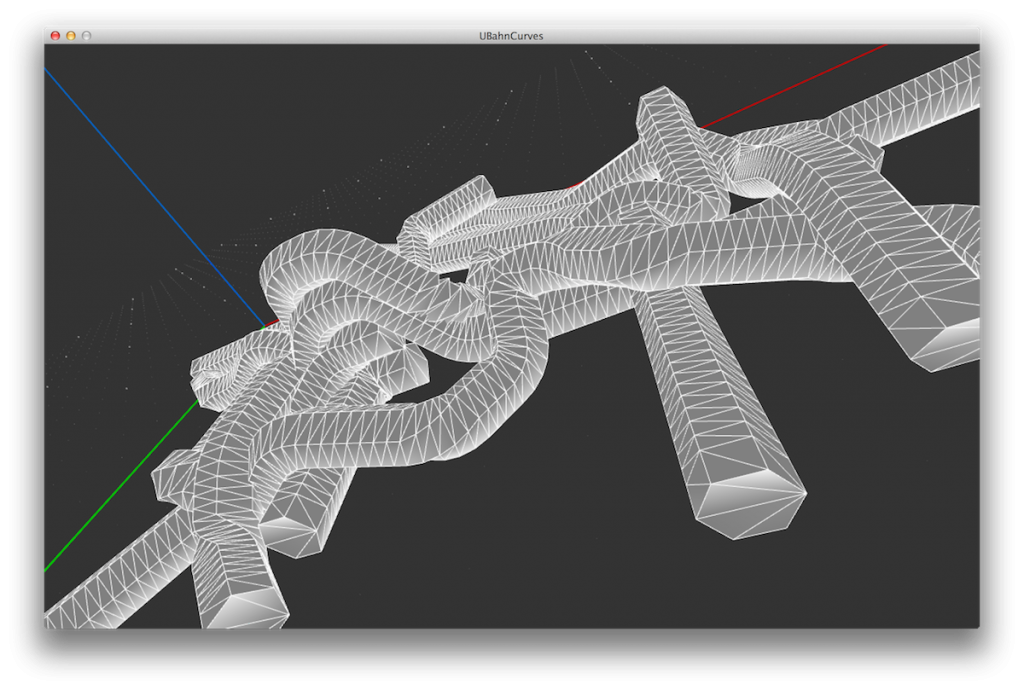Click the gray zoom button in title bar
The height and width of the screenshot is (690, 1024).
(x=86, y=36)
